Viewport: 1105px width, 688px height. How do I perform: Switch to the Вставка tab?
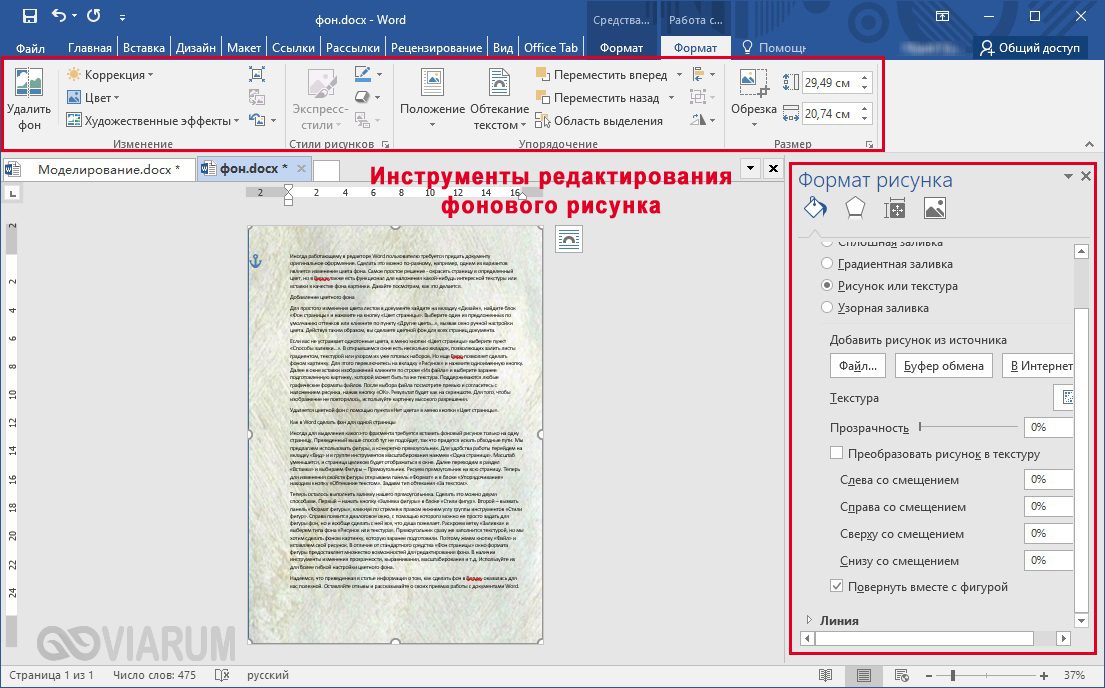(144, 48)
